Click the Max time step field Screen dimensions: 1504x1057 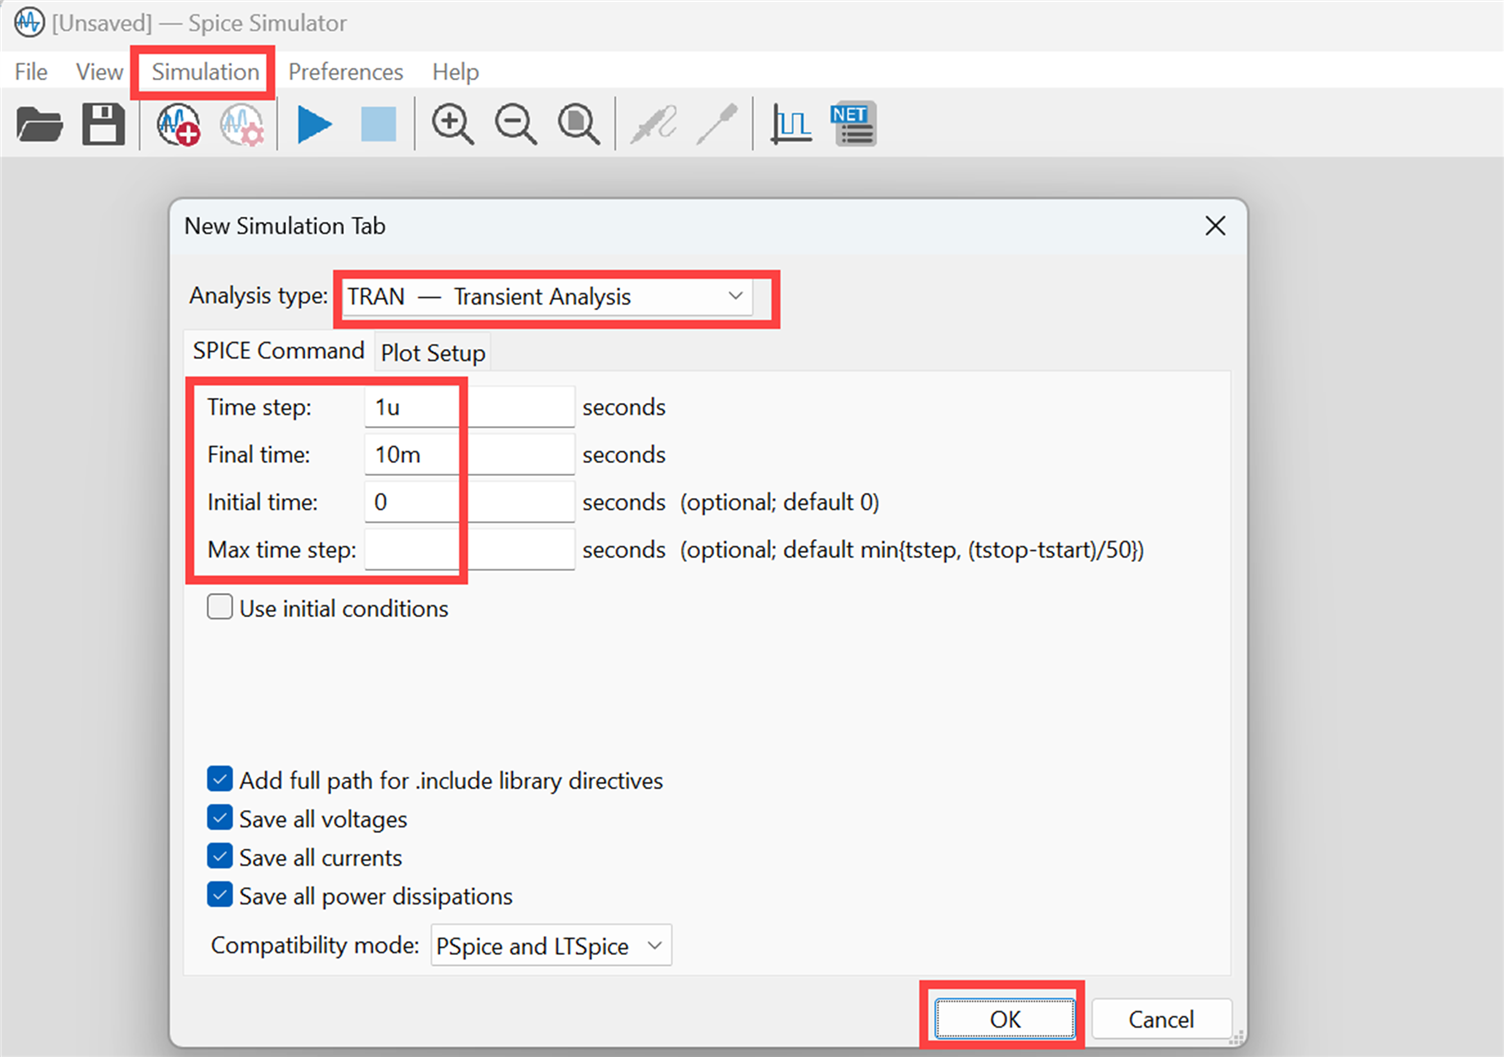pos(469,549)
